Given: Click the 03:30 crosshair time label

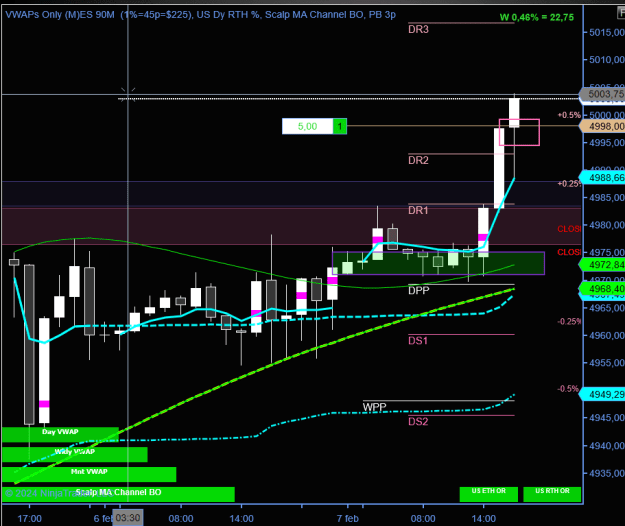Looking at the screenshot, I should (x=128, y=518).
